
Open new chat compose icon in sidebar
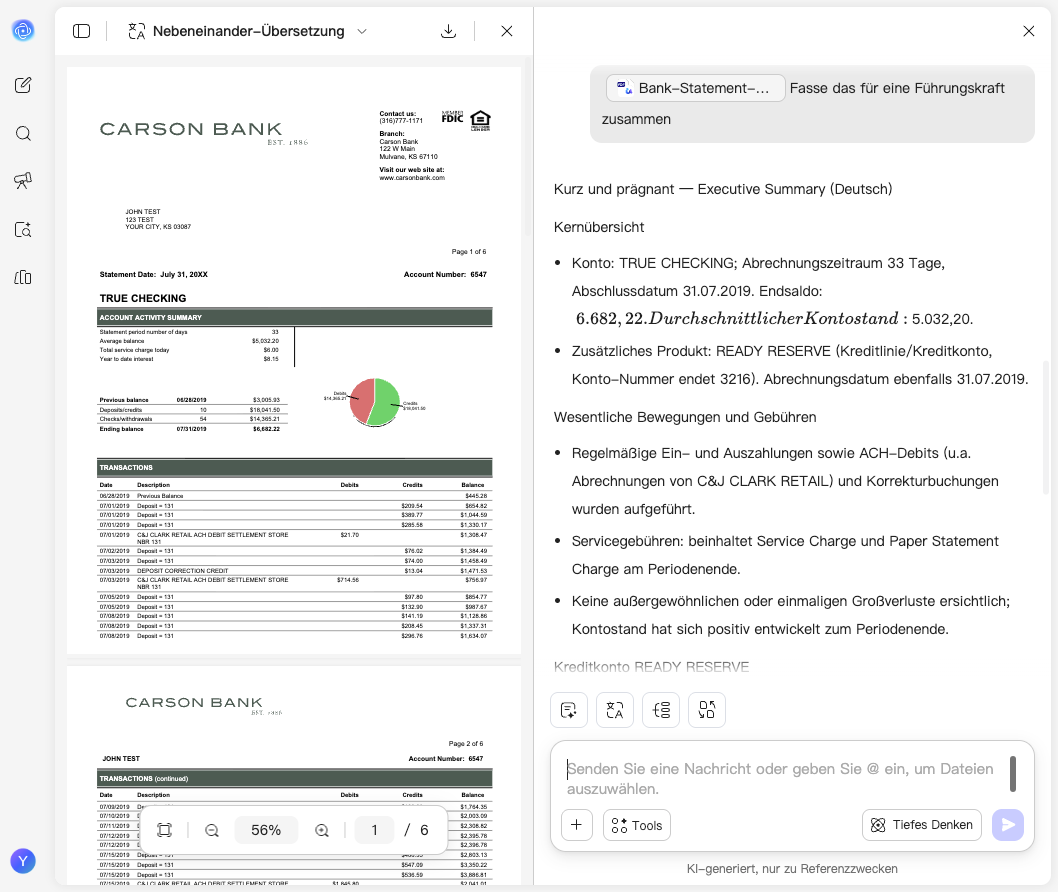click(x=23, y=85)
